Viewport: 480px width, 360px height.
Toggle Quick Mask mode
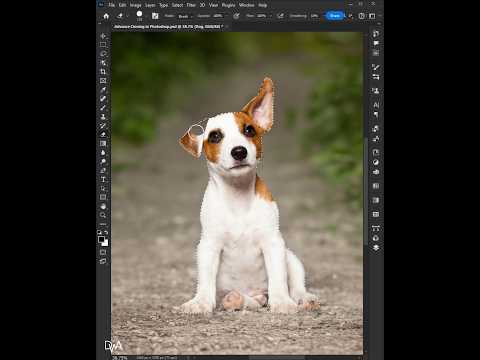tap(103, 252)
